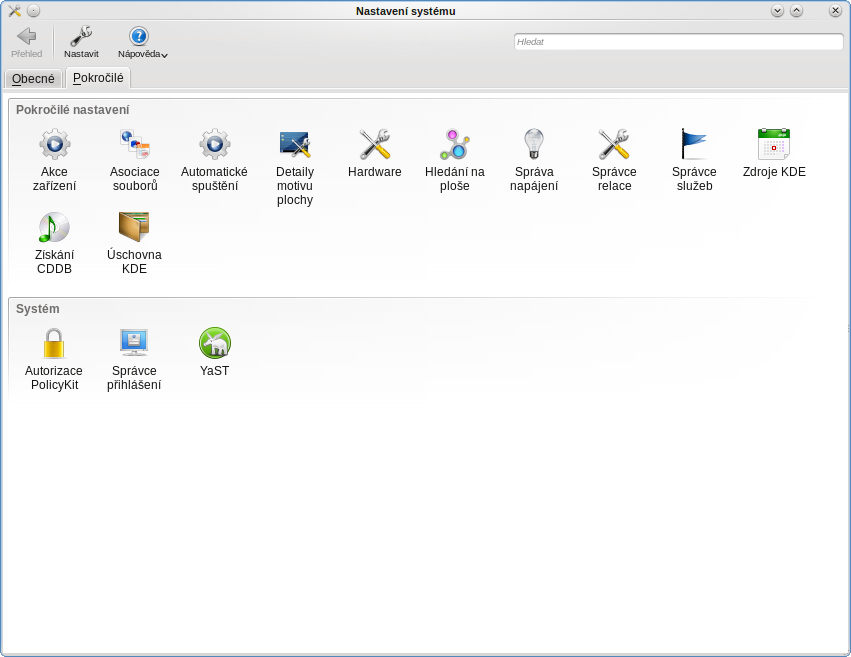
Task: Close the Nastavení systému window
Action: [x=835, y=11]
